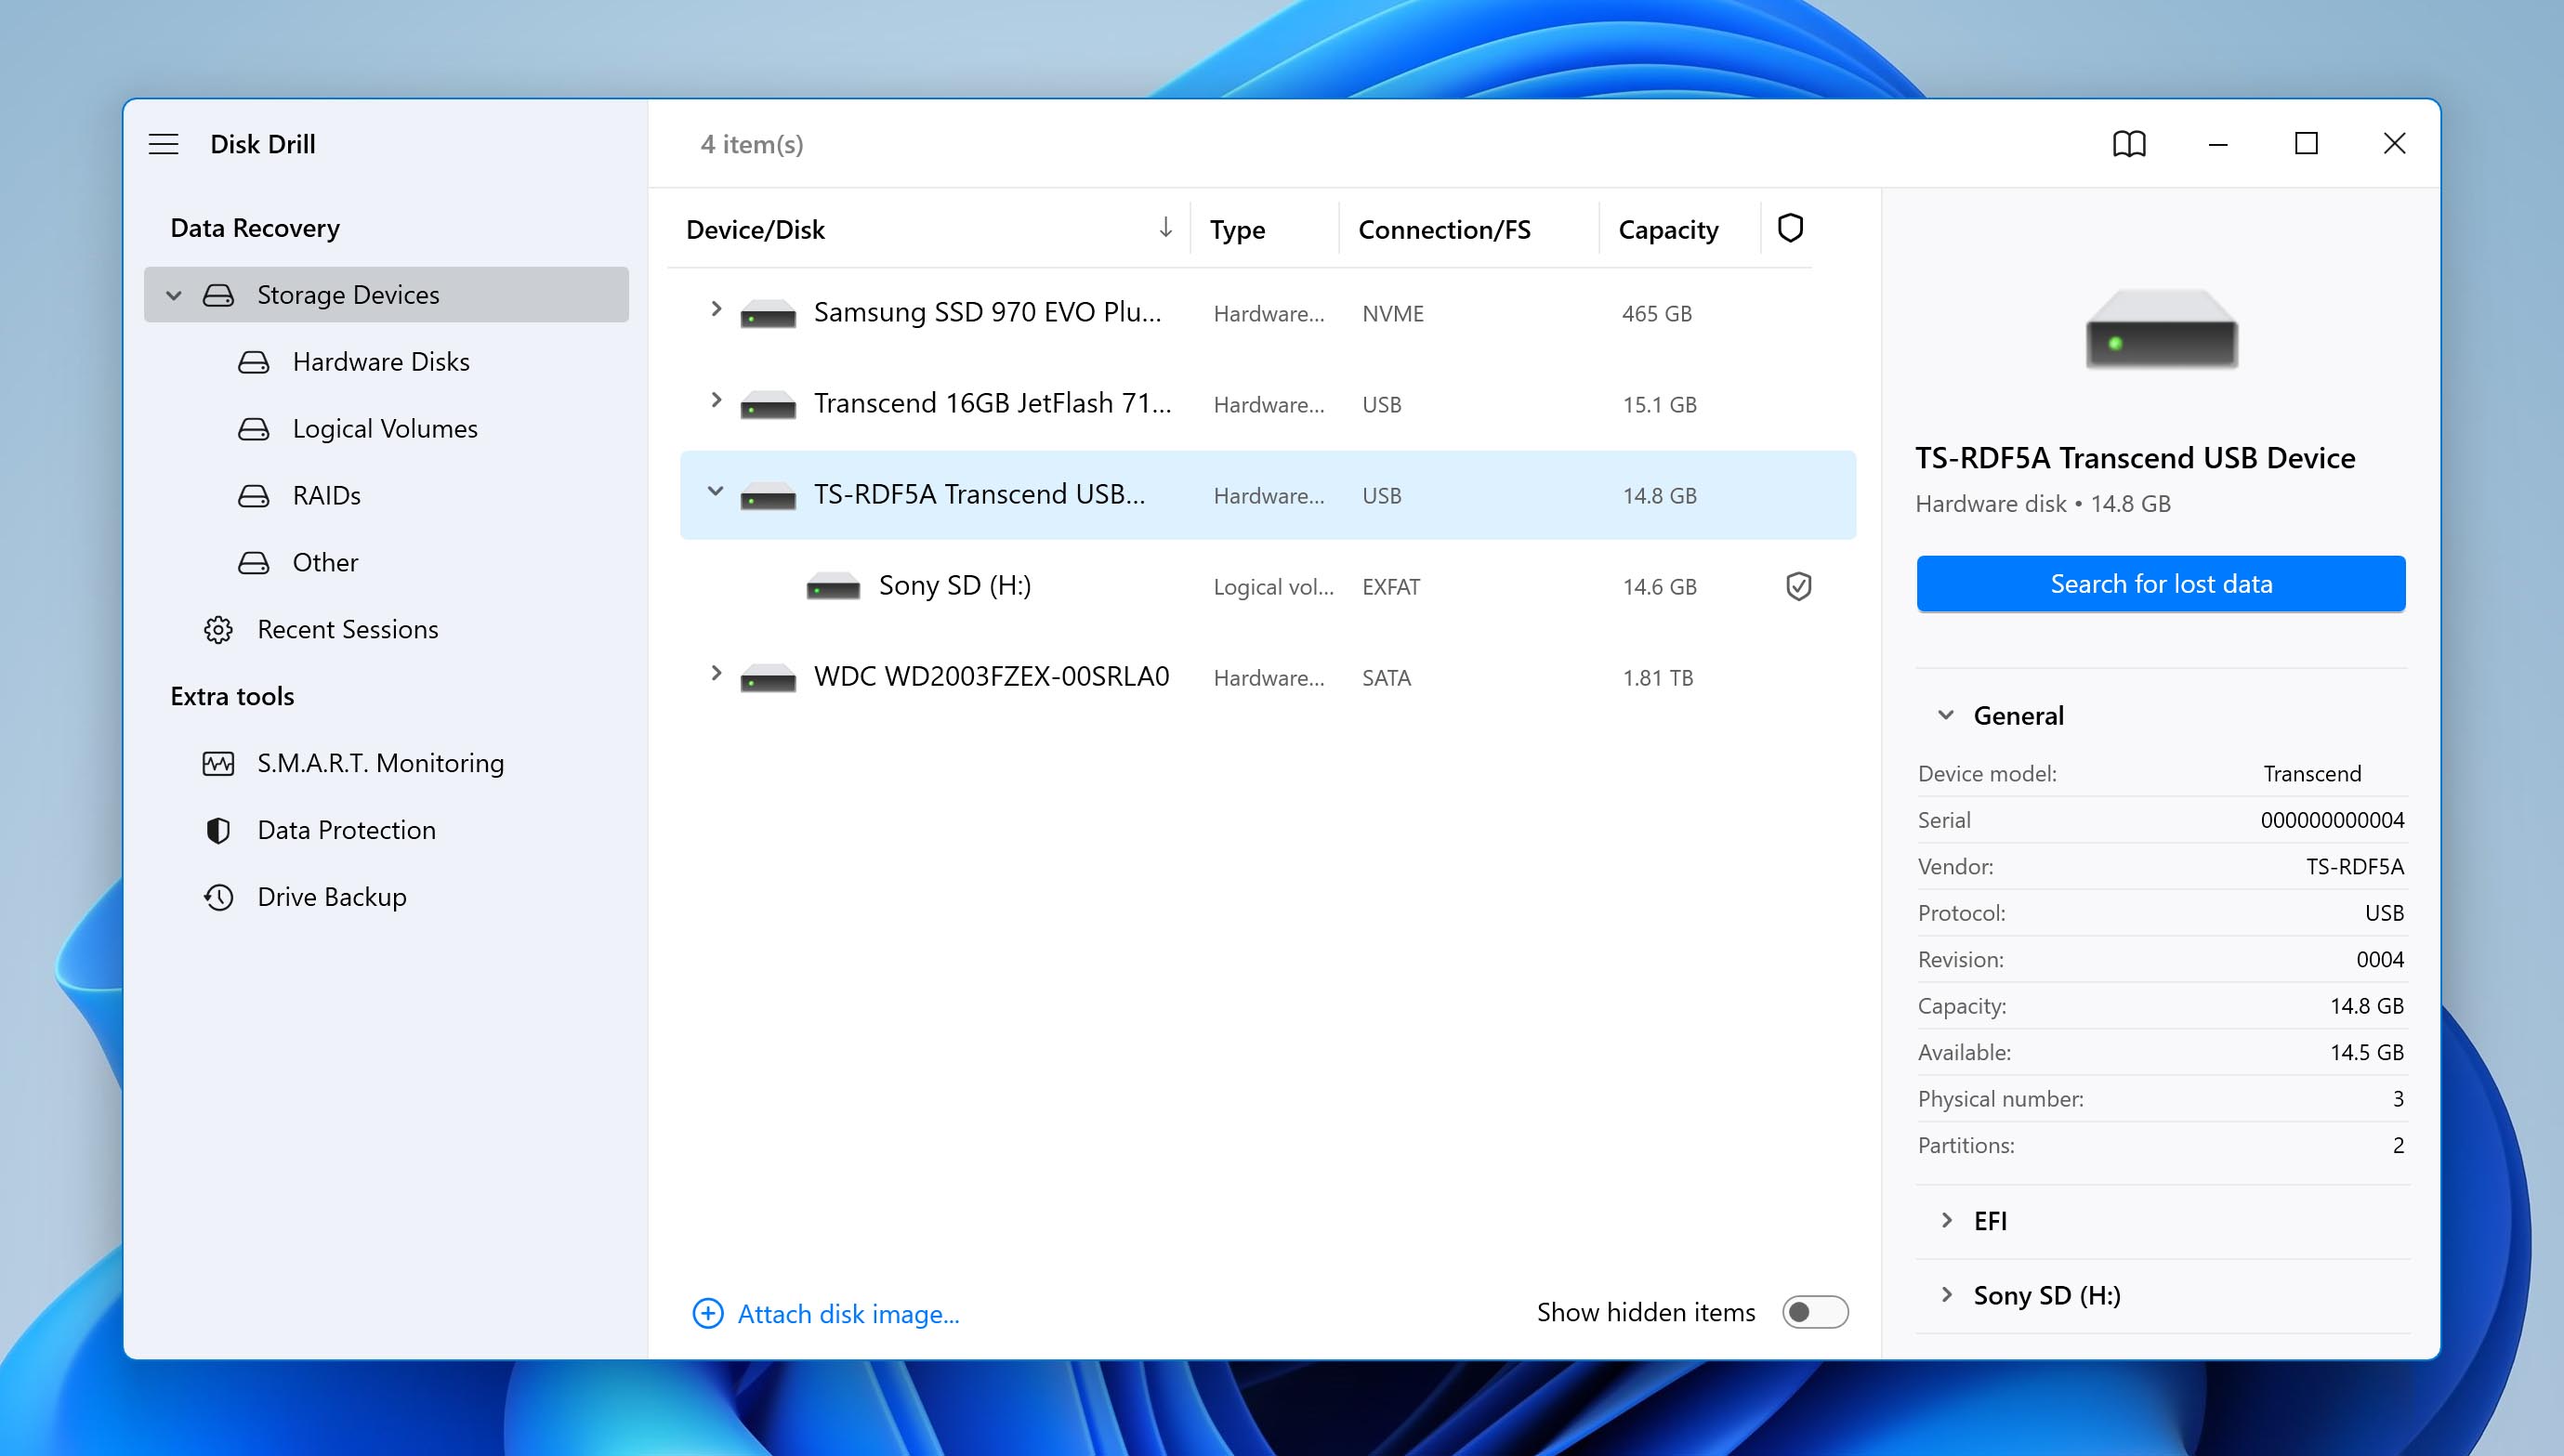Expand the WDC WD2003FZEX-00SRLA0 row

point(715,677)
